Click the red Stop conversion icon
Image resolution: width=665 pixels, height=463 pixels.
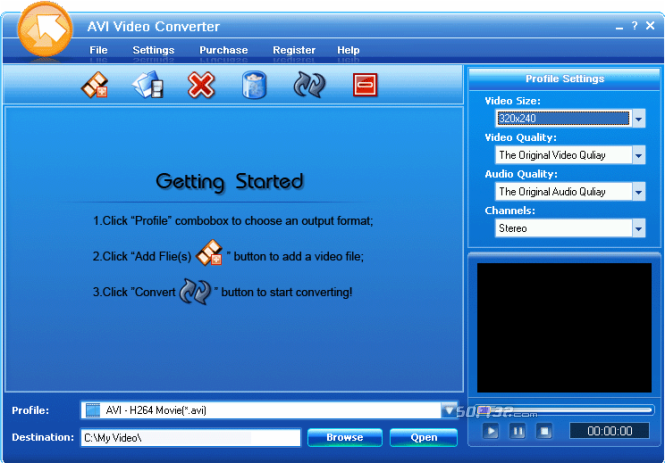(365, 85)
